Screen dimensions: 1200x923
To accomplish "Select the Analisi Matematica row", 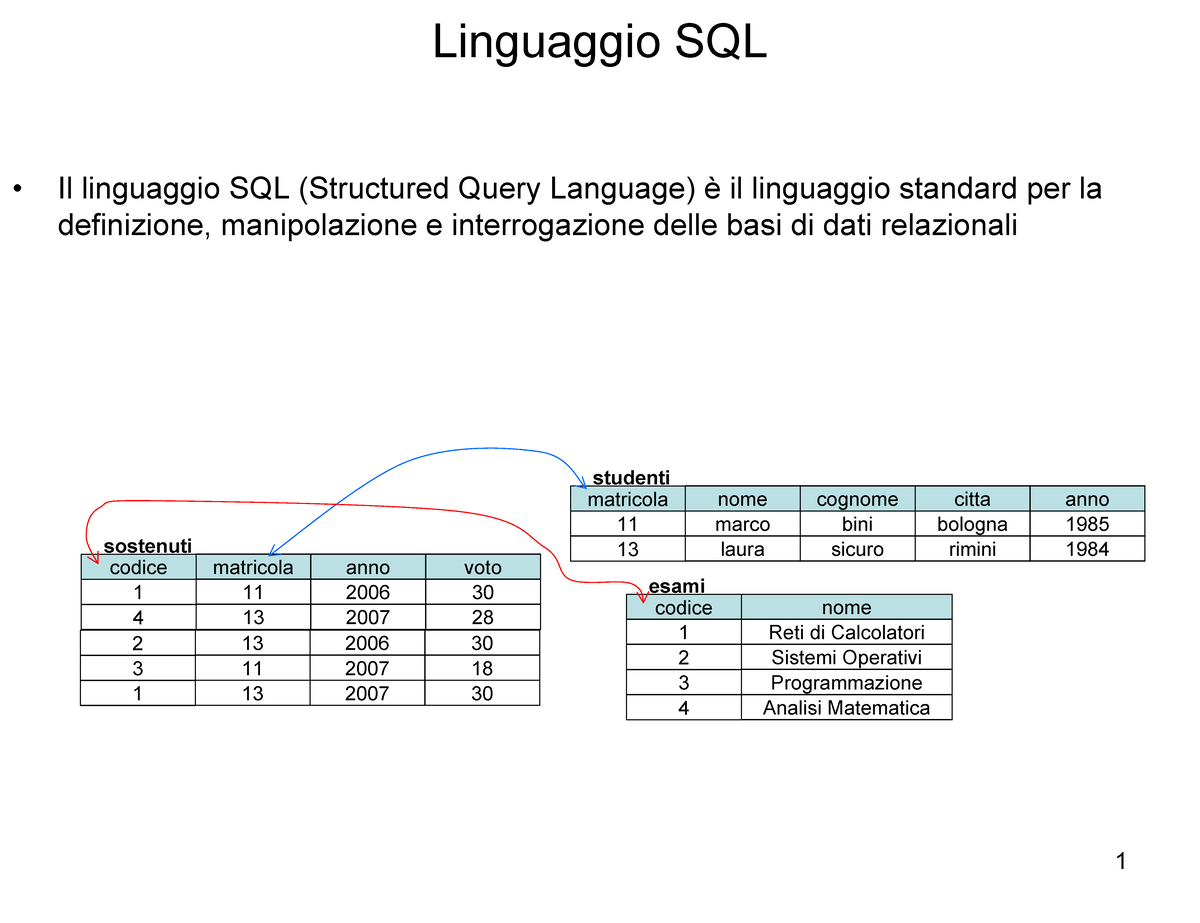I will [845, 708].
